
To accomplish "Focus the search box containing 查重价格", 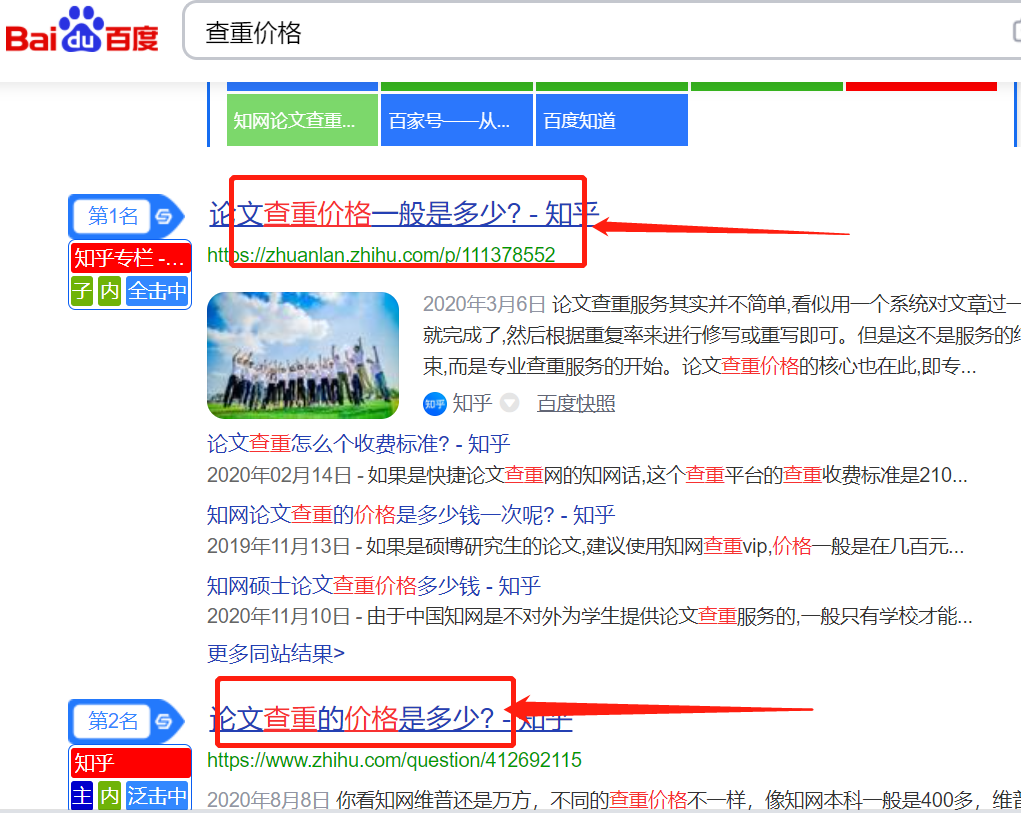I will pos(602,31).
